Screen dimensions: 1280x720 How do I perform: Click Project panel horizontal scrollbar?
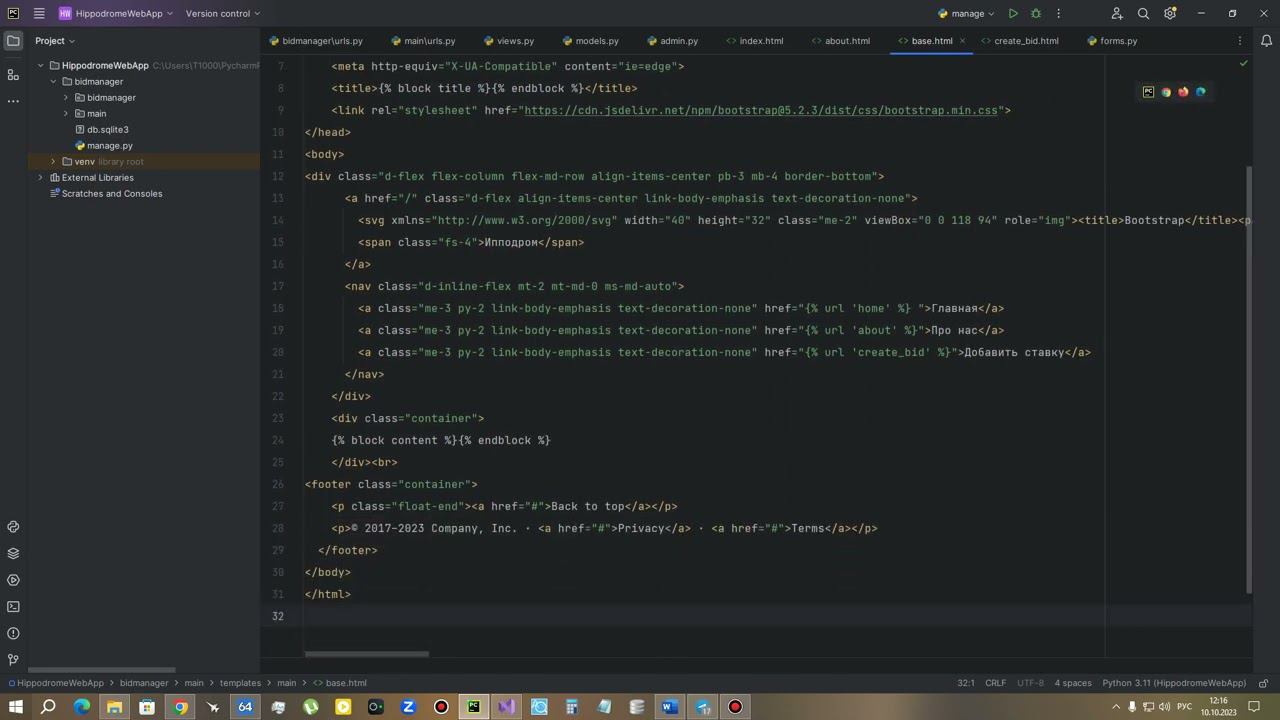coord(101,670)
